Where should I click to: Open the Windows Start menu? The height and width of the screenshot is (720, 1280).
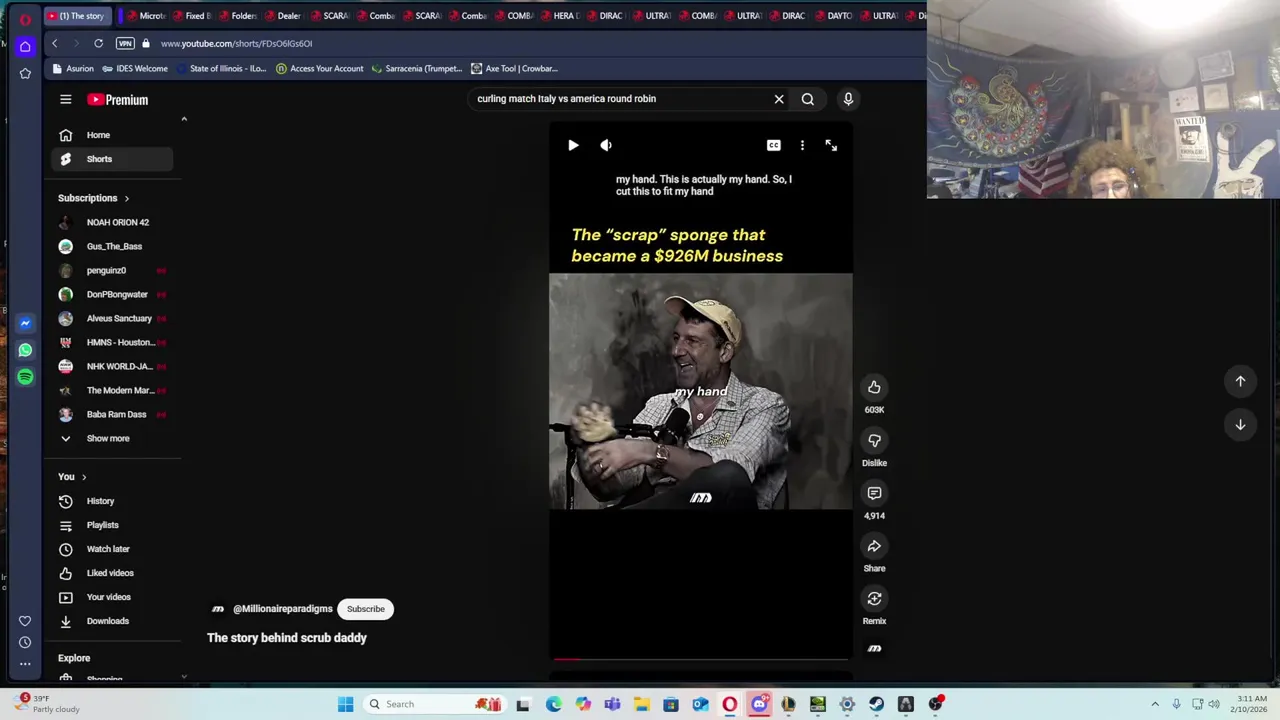click(x=345, y=704)
